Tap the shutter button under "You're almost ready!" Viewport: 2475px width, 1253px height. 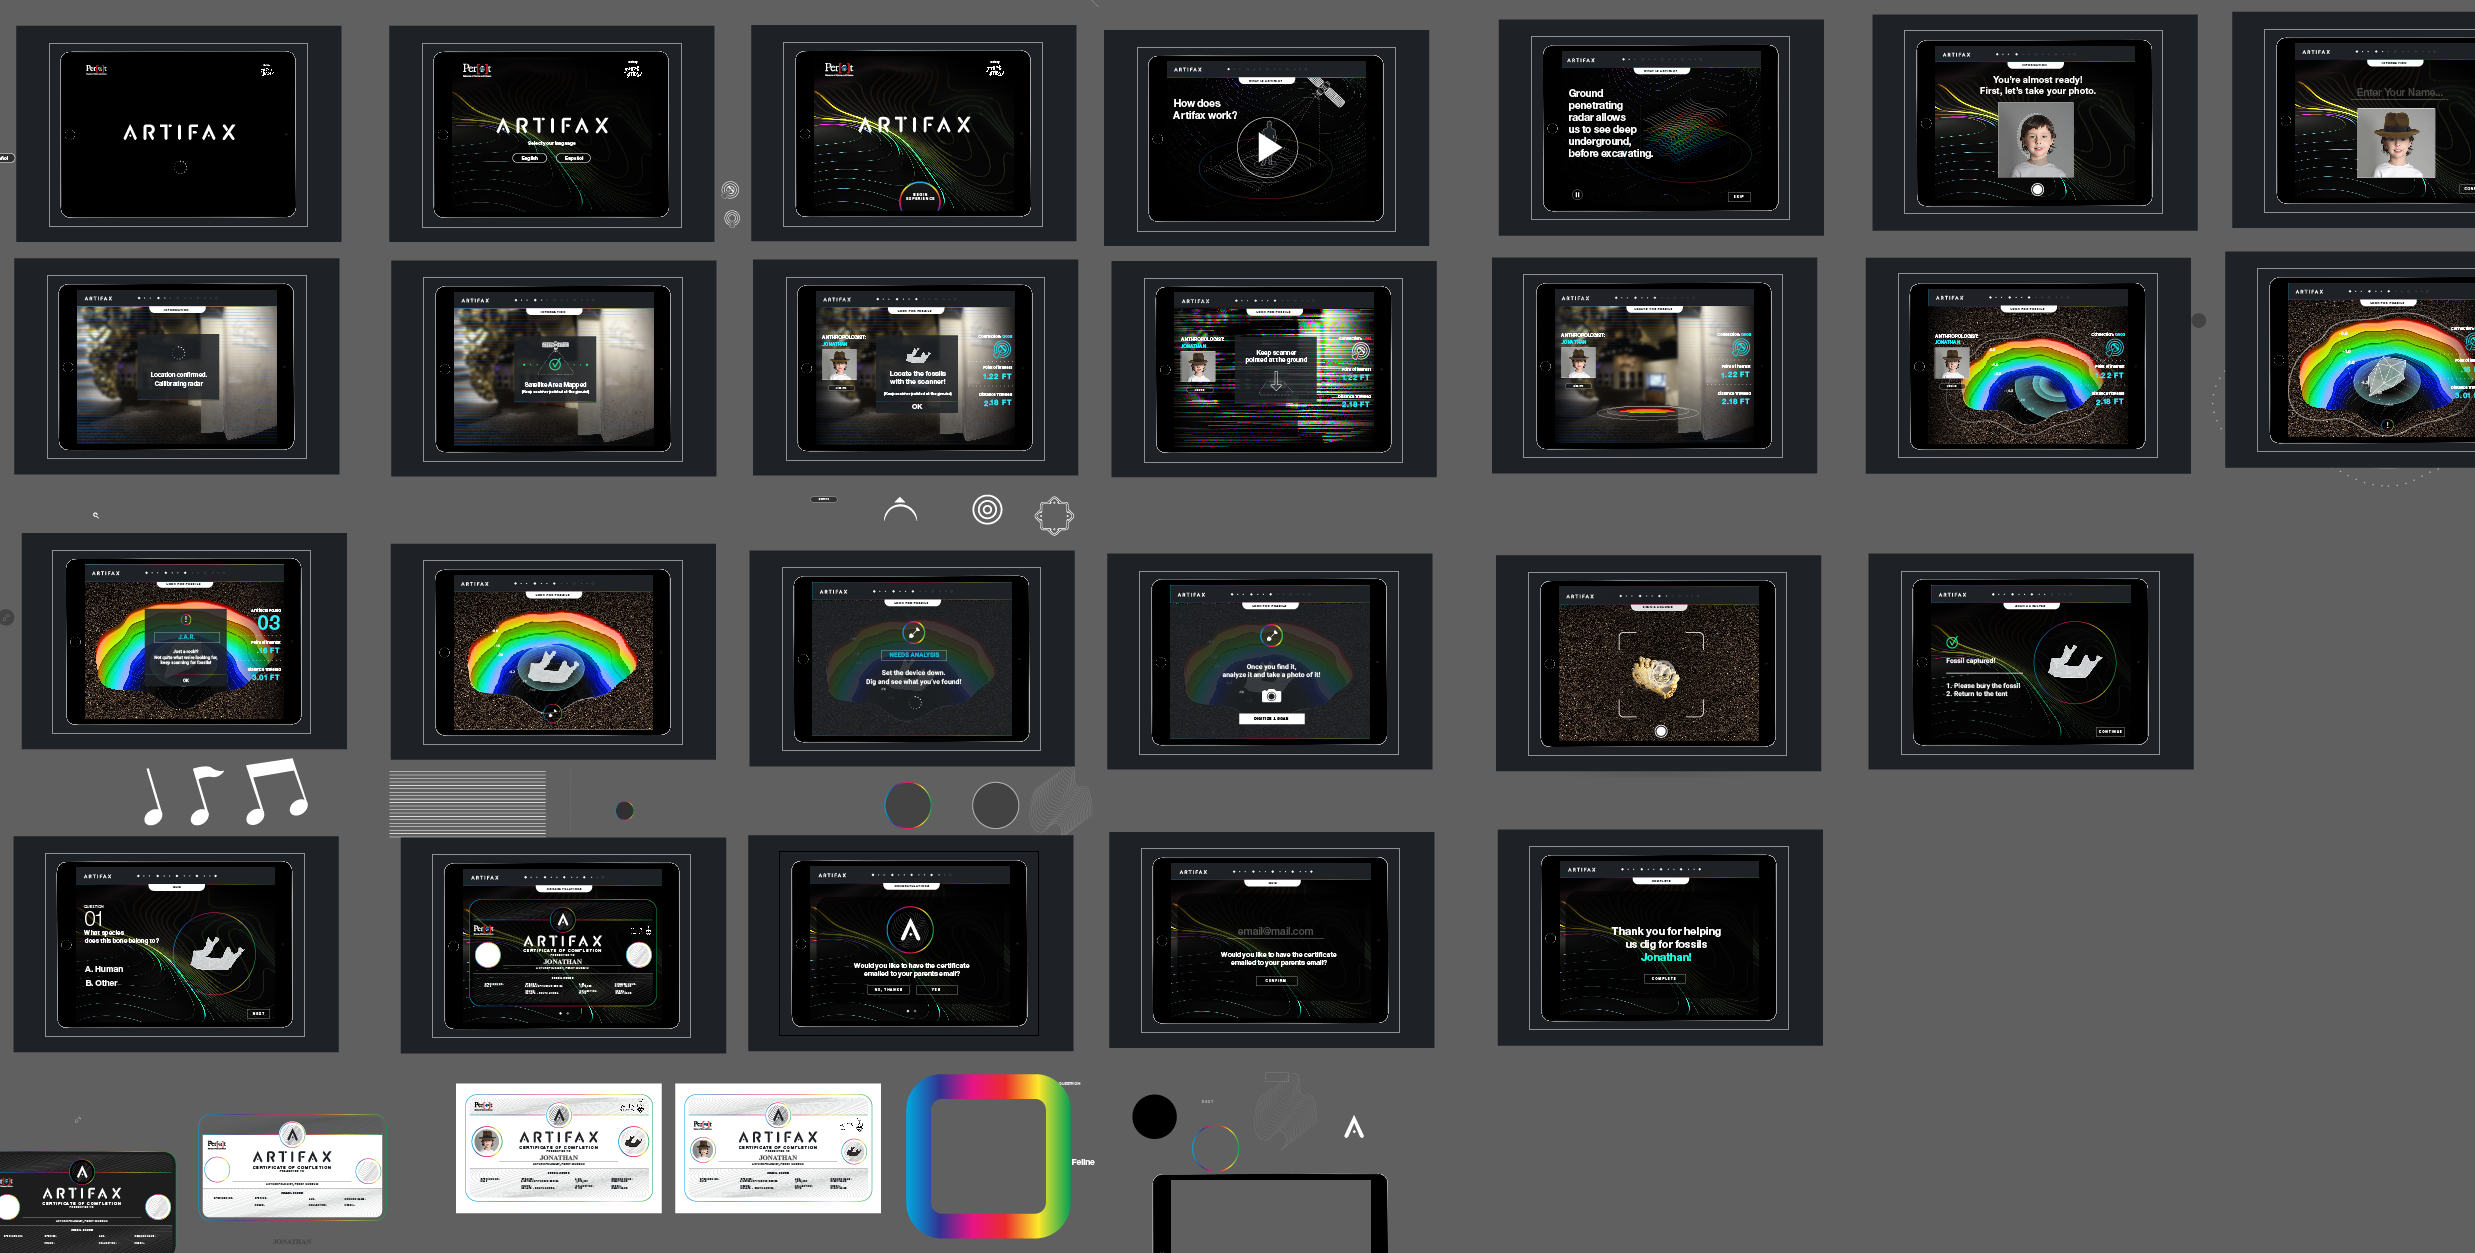click(x=2037, y=189)
